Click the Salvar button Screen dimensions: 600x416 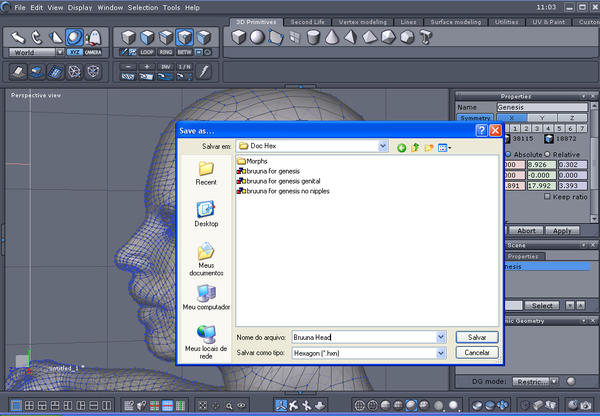(x=477, y=337)
